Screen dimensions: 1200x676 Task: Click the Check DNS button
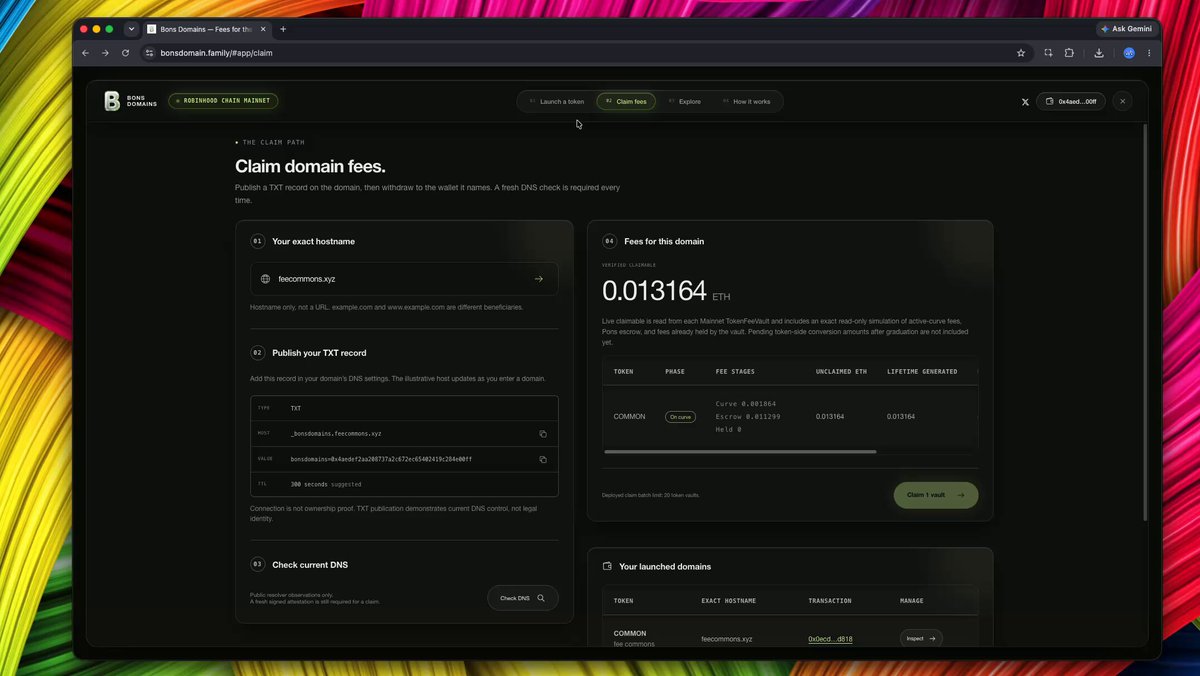(x=523, y=598)
